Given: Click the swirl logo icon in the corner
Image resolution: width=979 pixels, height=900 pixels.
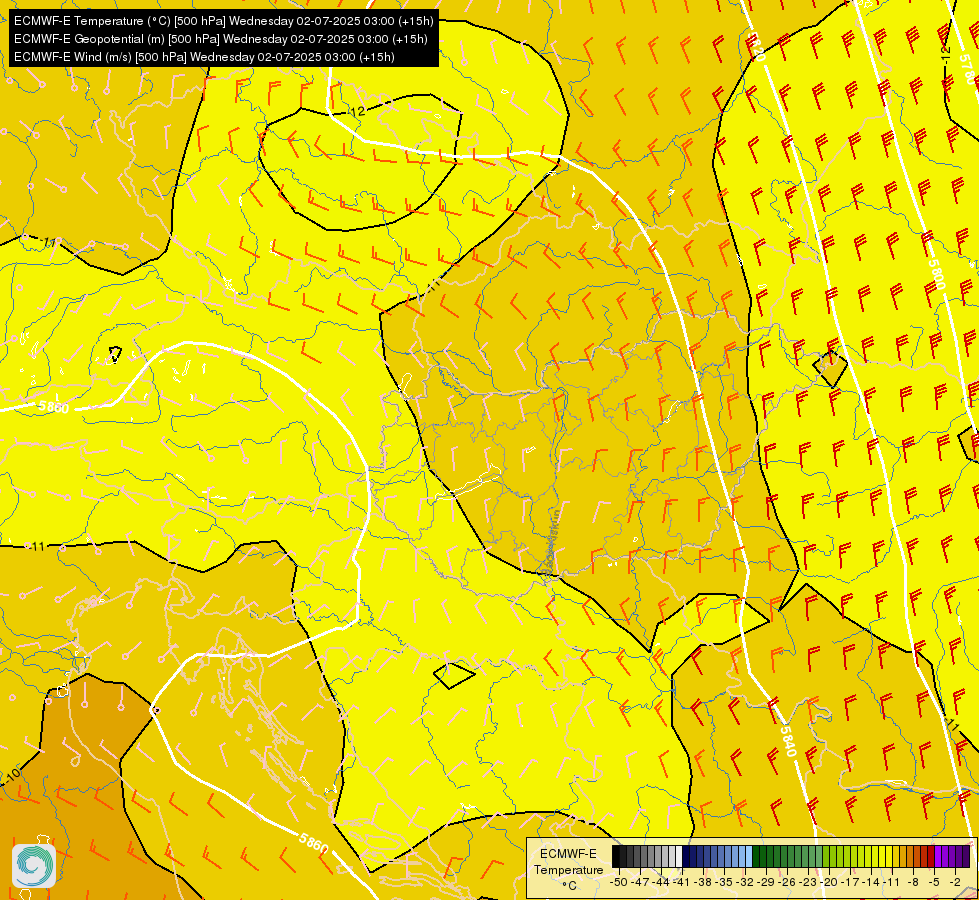Looking at the screenshot, I should point(34,866).
